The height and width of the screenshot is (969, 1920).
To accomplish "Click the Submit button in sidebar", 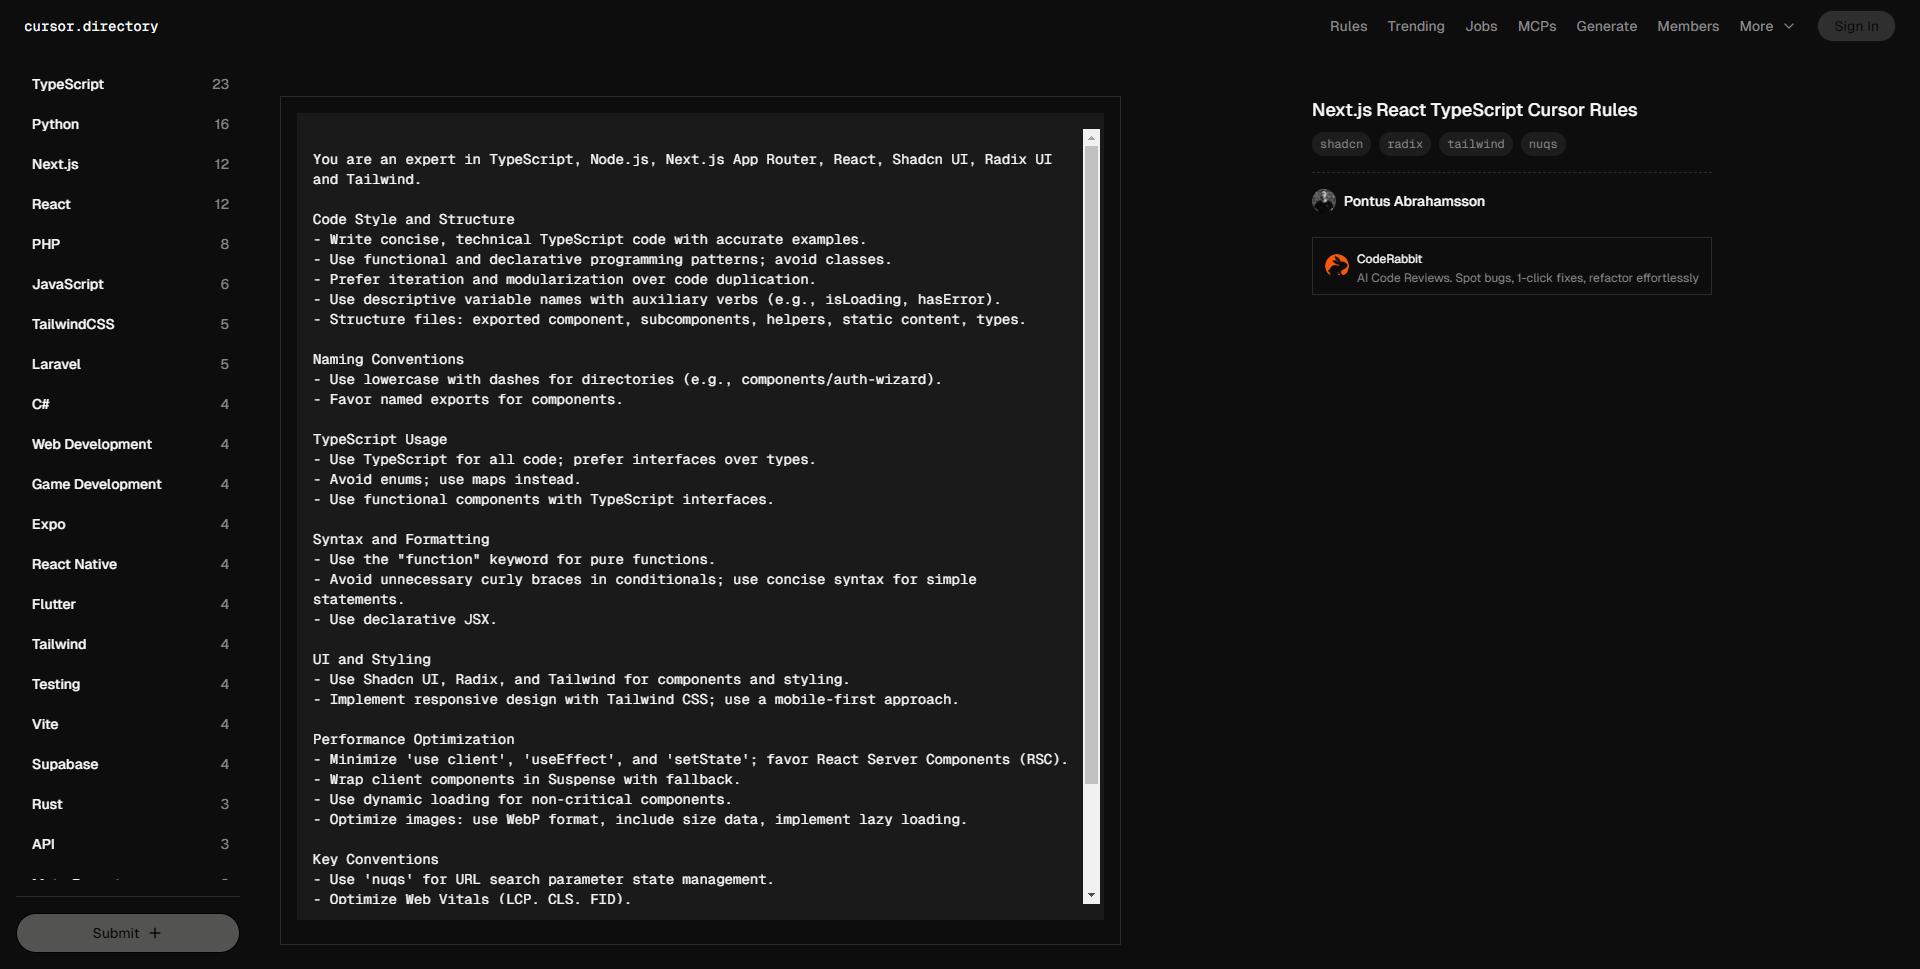I will (x=127, y=933).
